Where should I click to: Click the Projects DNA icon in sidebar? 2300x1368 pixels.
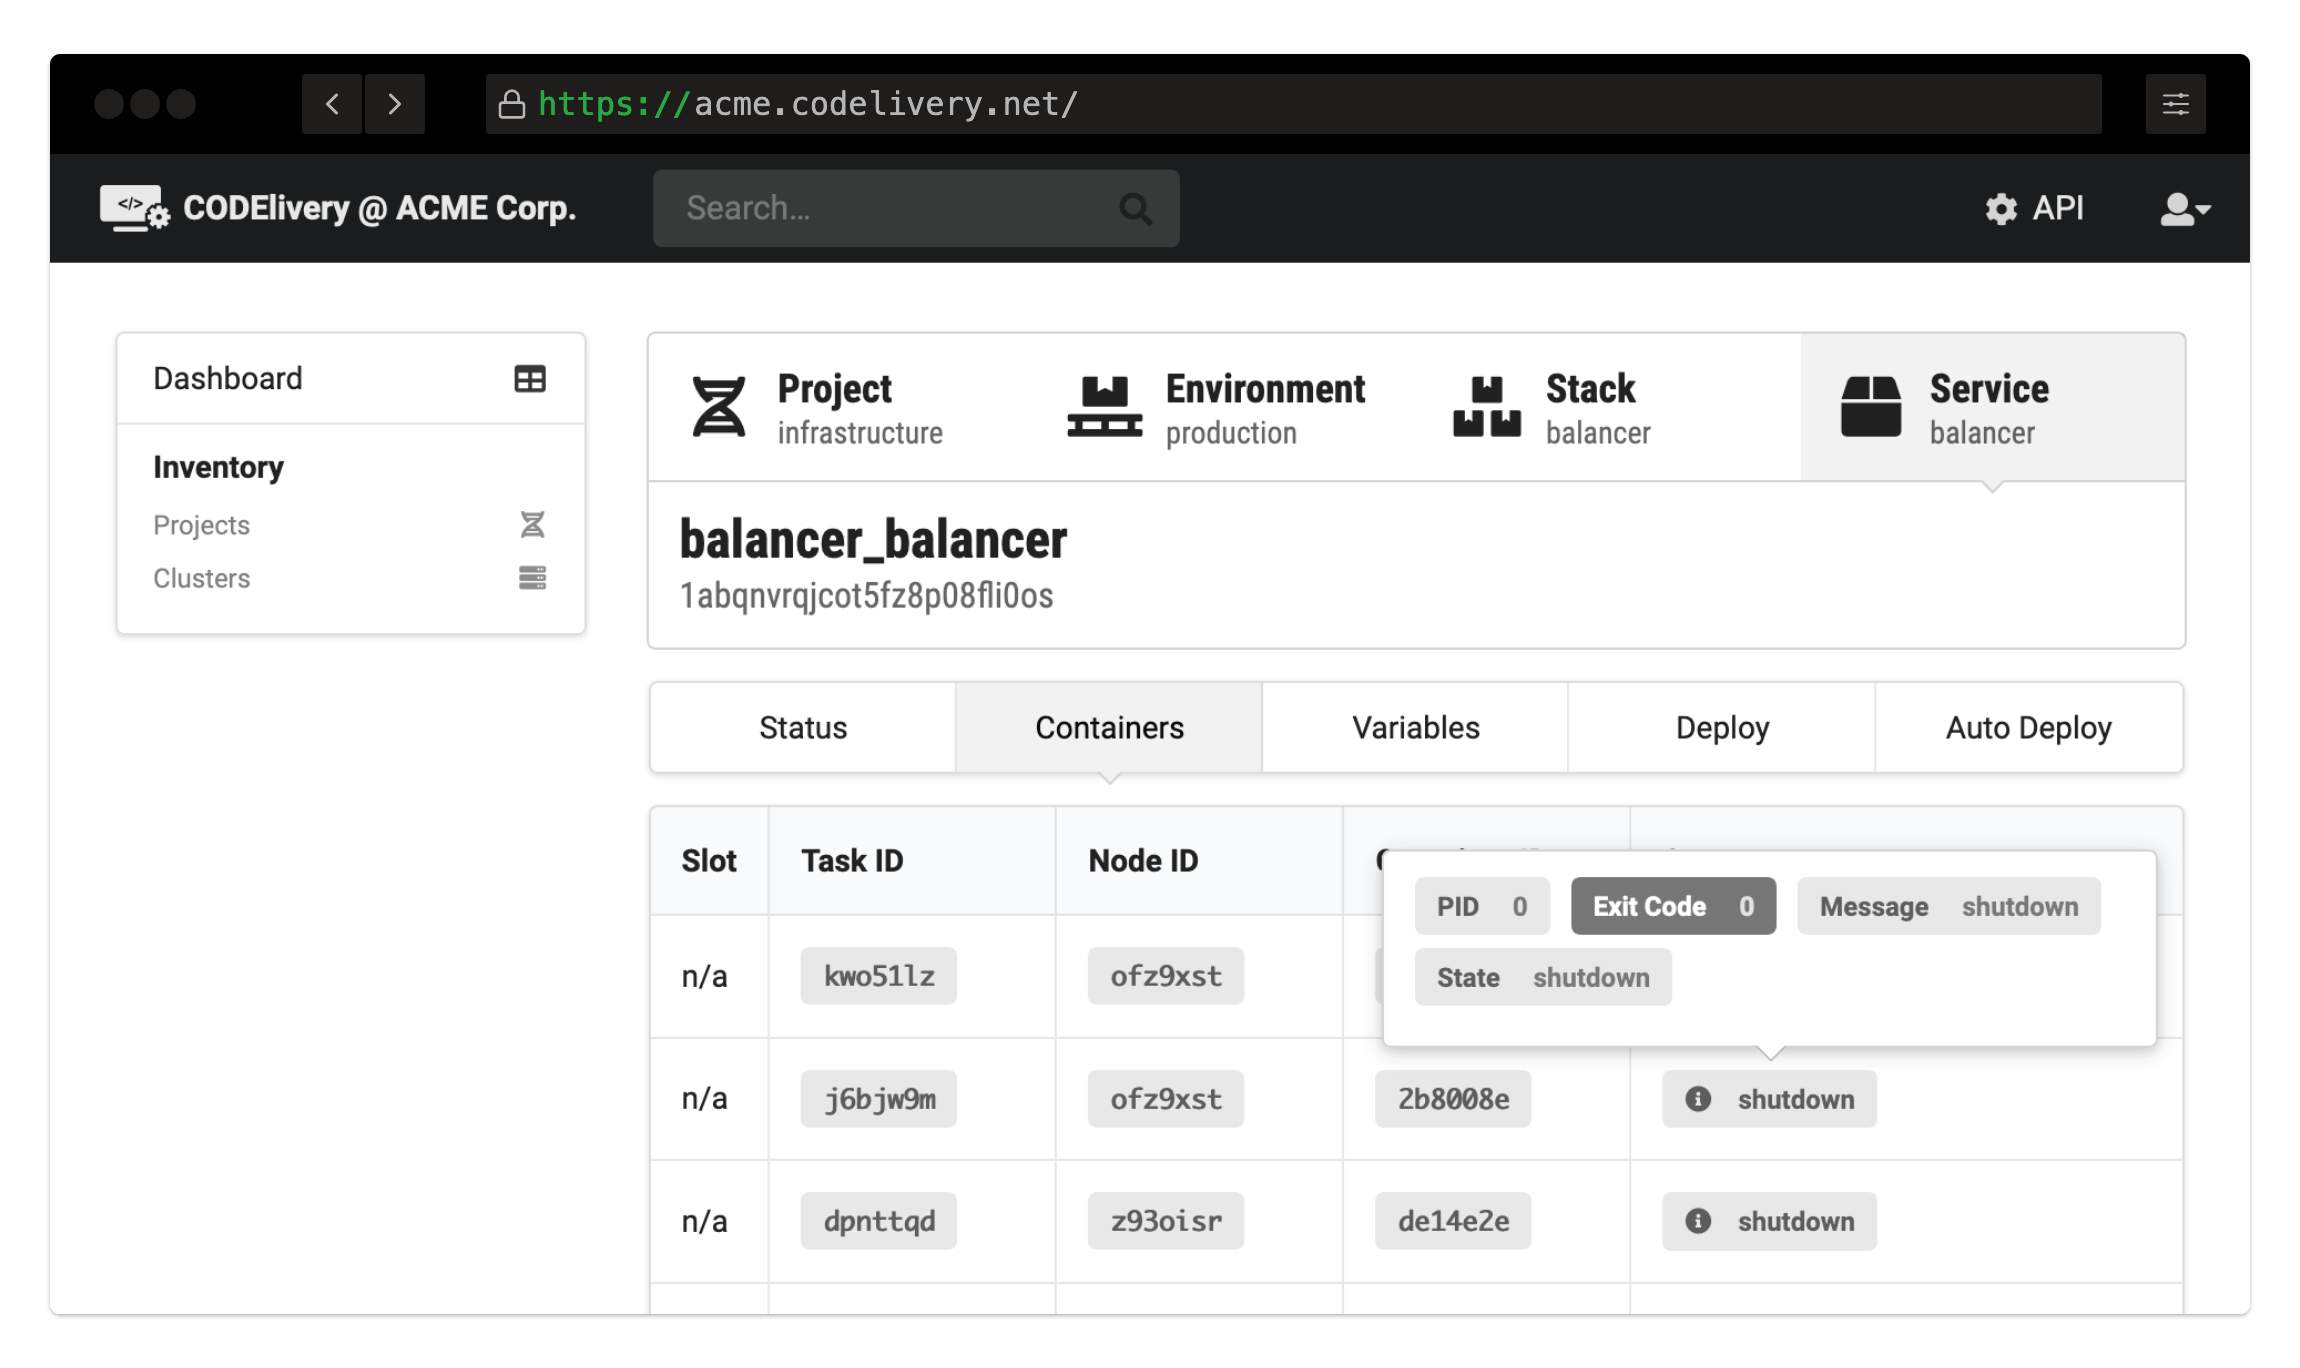coord(532,525)
